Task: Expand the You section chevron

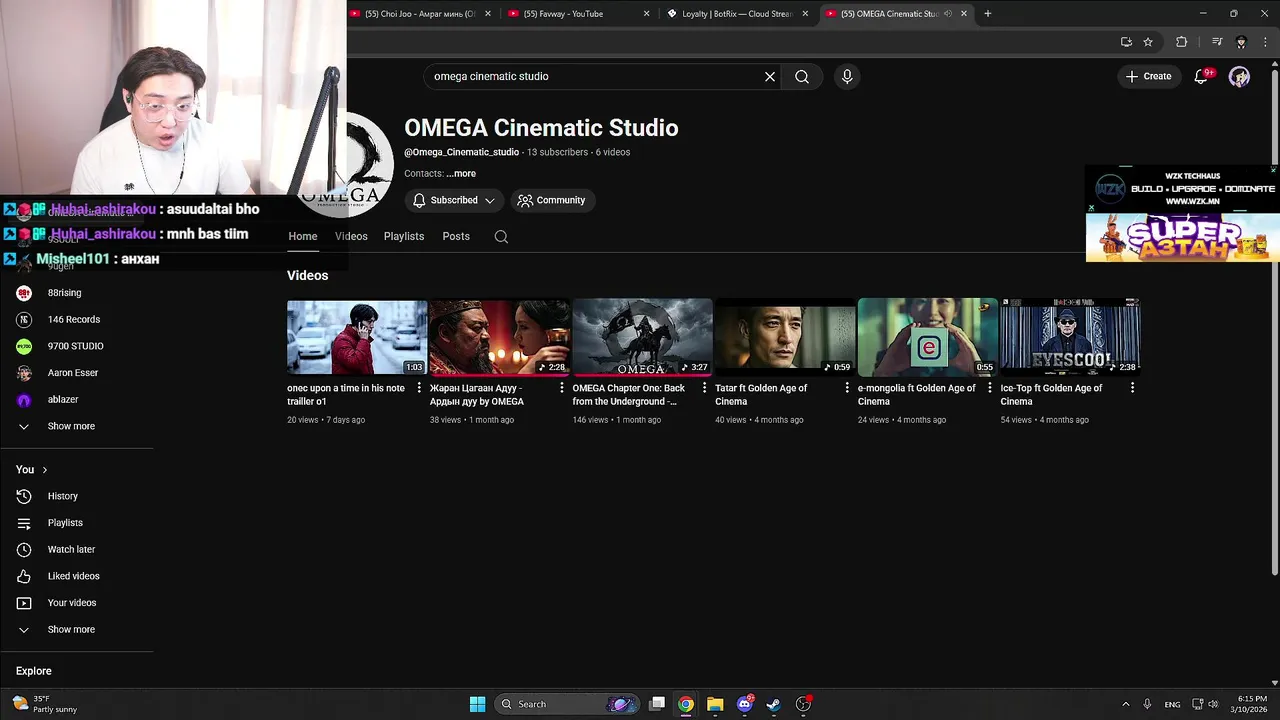Action: tap(44, 470)
